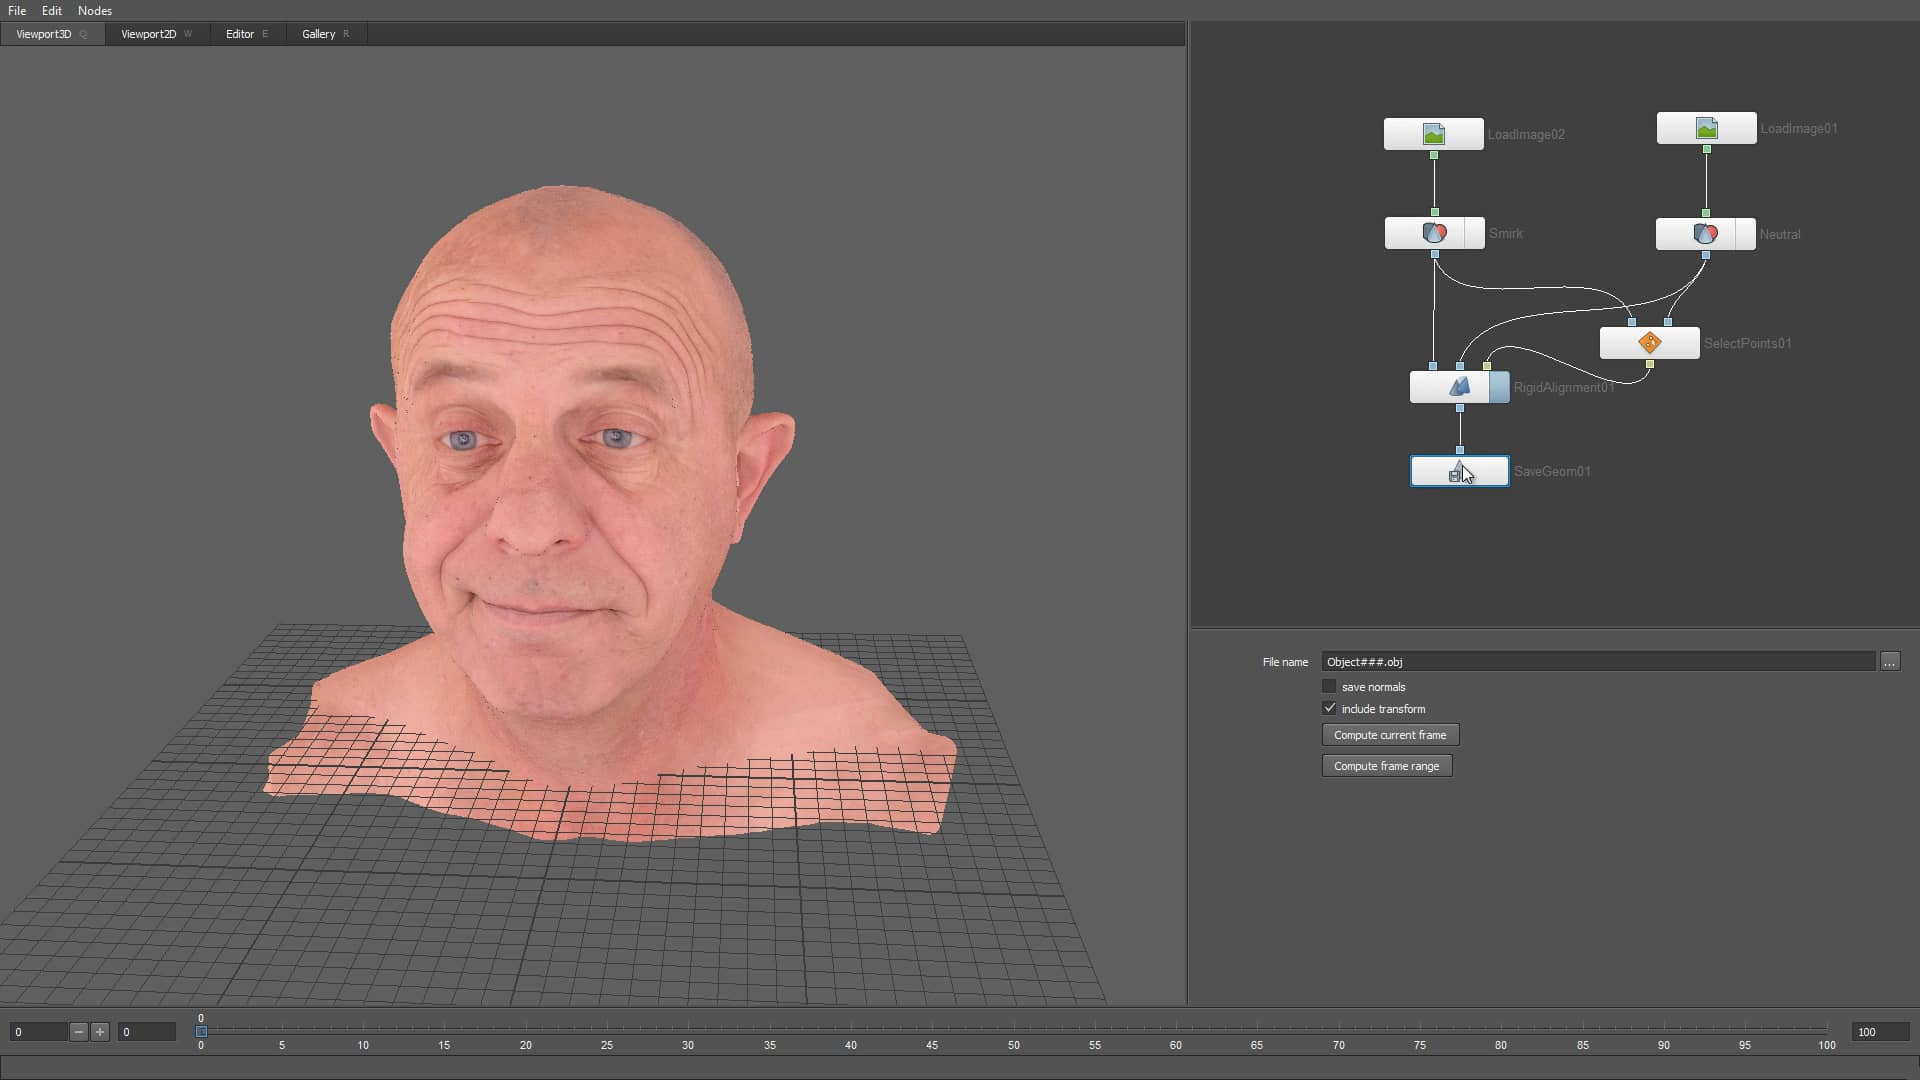Click the Smirk geometry node icon
Image resolution: width=1920 pixels, height=1080 pixels.
(1433, 232)
